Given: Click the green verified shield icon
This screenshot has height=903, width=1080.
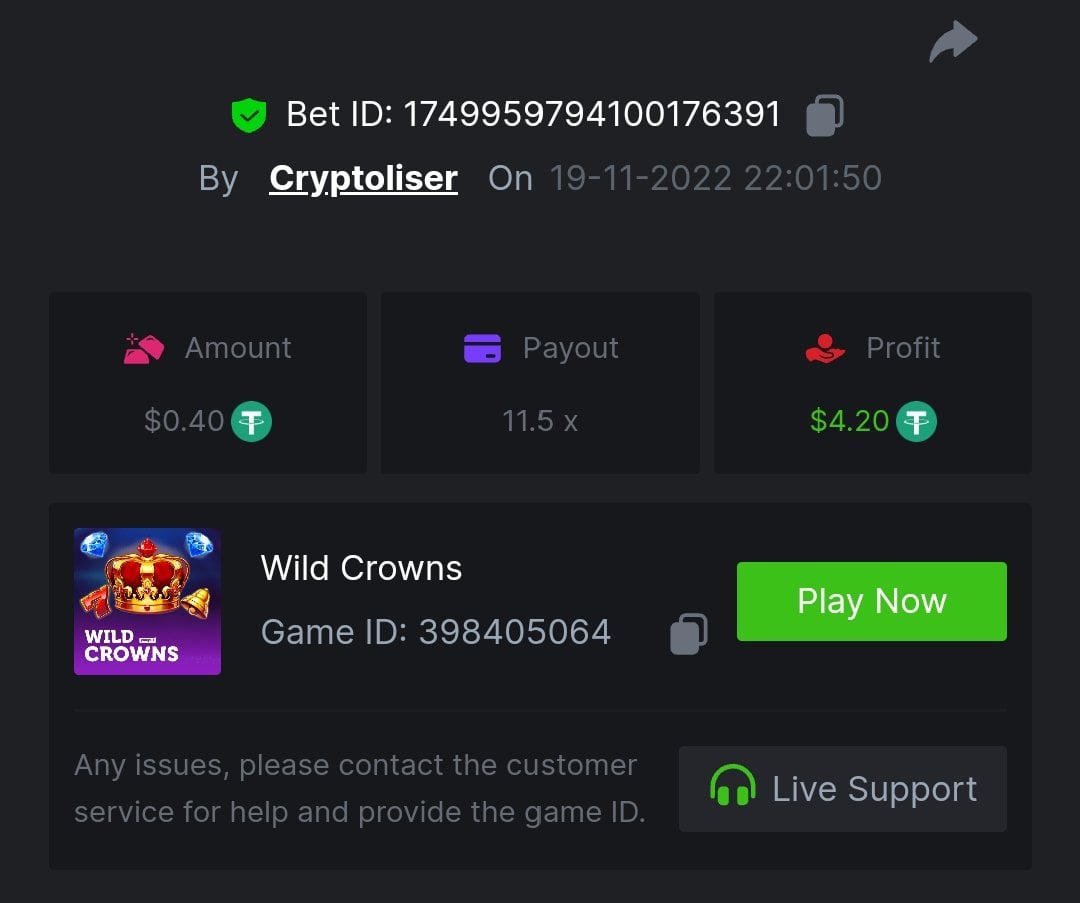Looking at the screenshot, I should (248, 115).
